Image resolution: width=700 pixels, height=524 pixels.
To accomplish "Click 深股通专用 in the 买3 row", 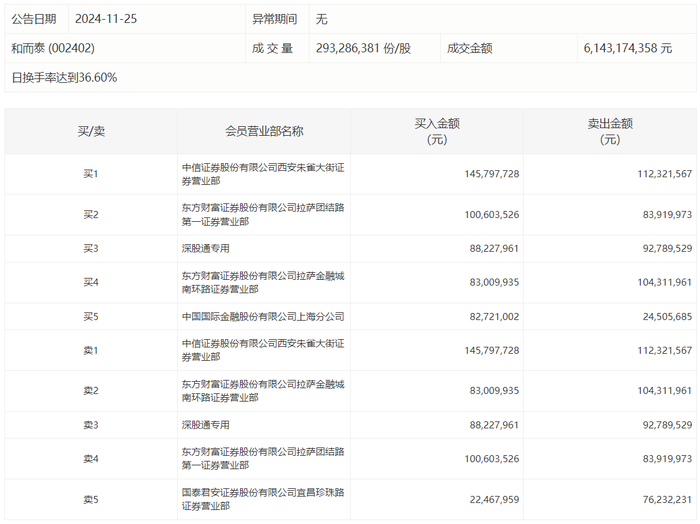I will click(205, 248).
